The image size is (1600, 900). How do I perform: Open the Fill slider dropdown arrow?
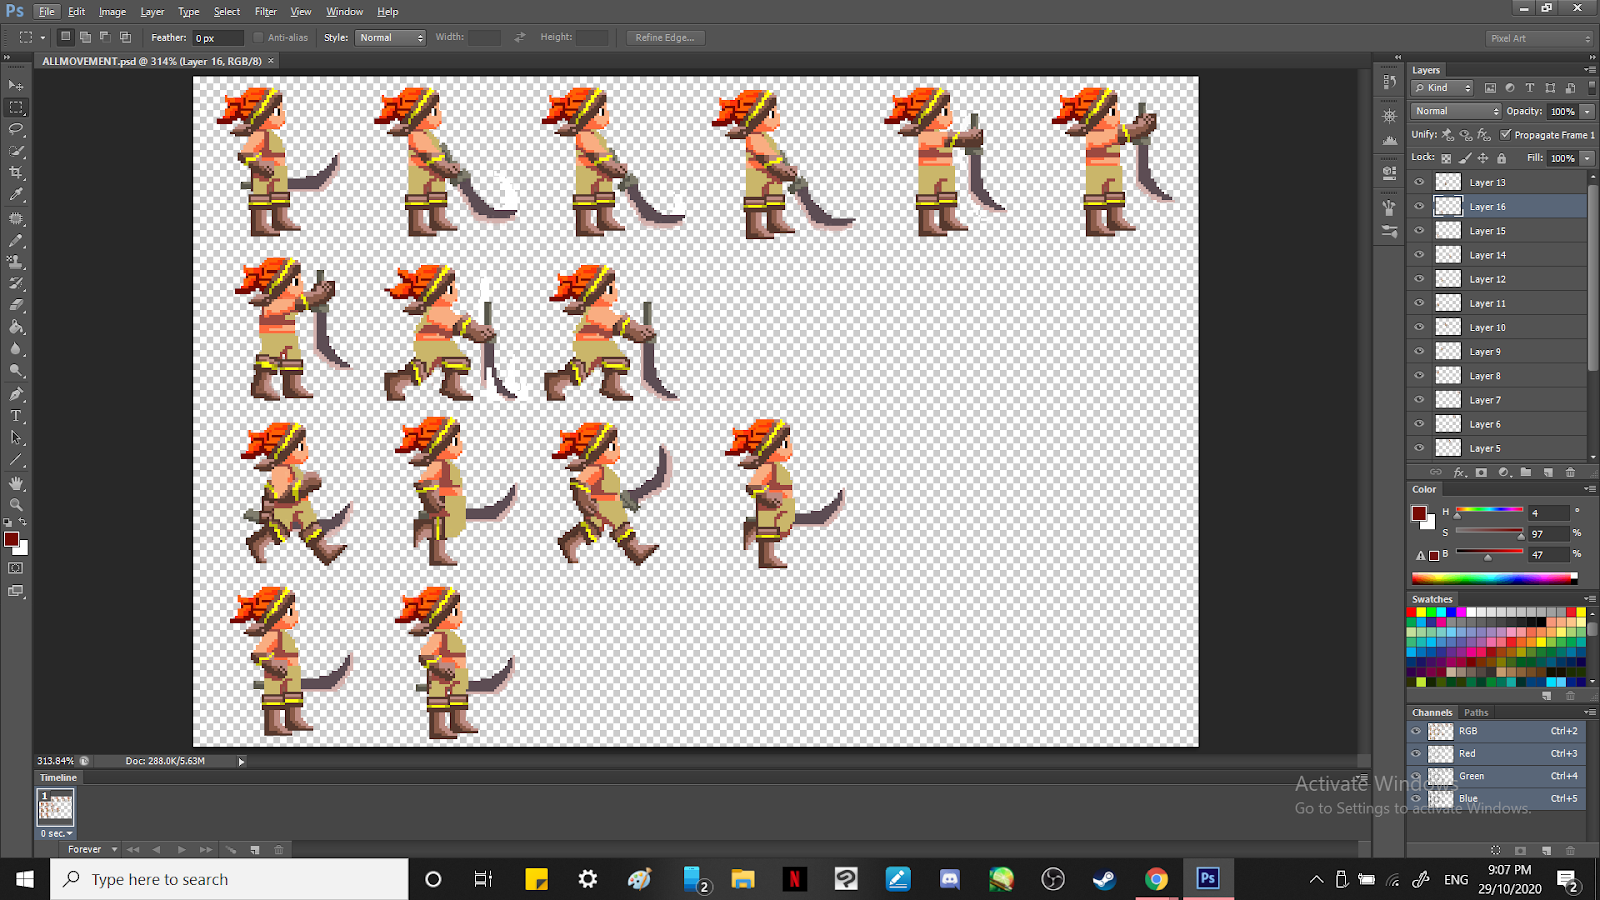pyautogui.click(x=1587, y=158)
